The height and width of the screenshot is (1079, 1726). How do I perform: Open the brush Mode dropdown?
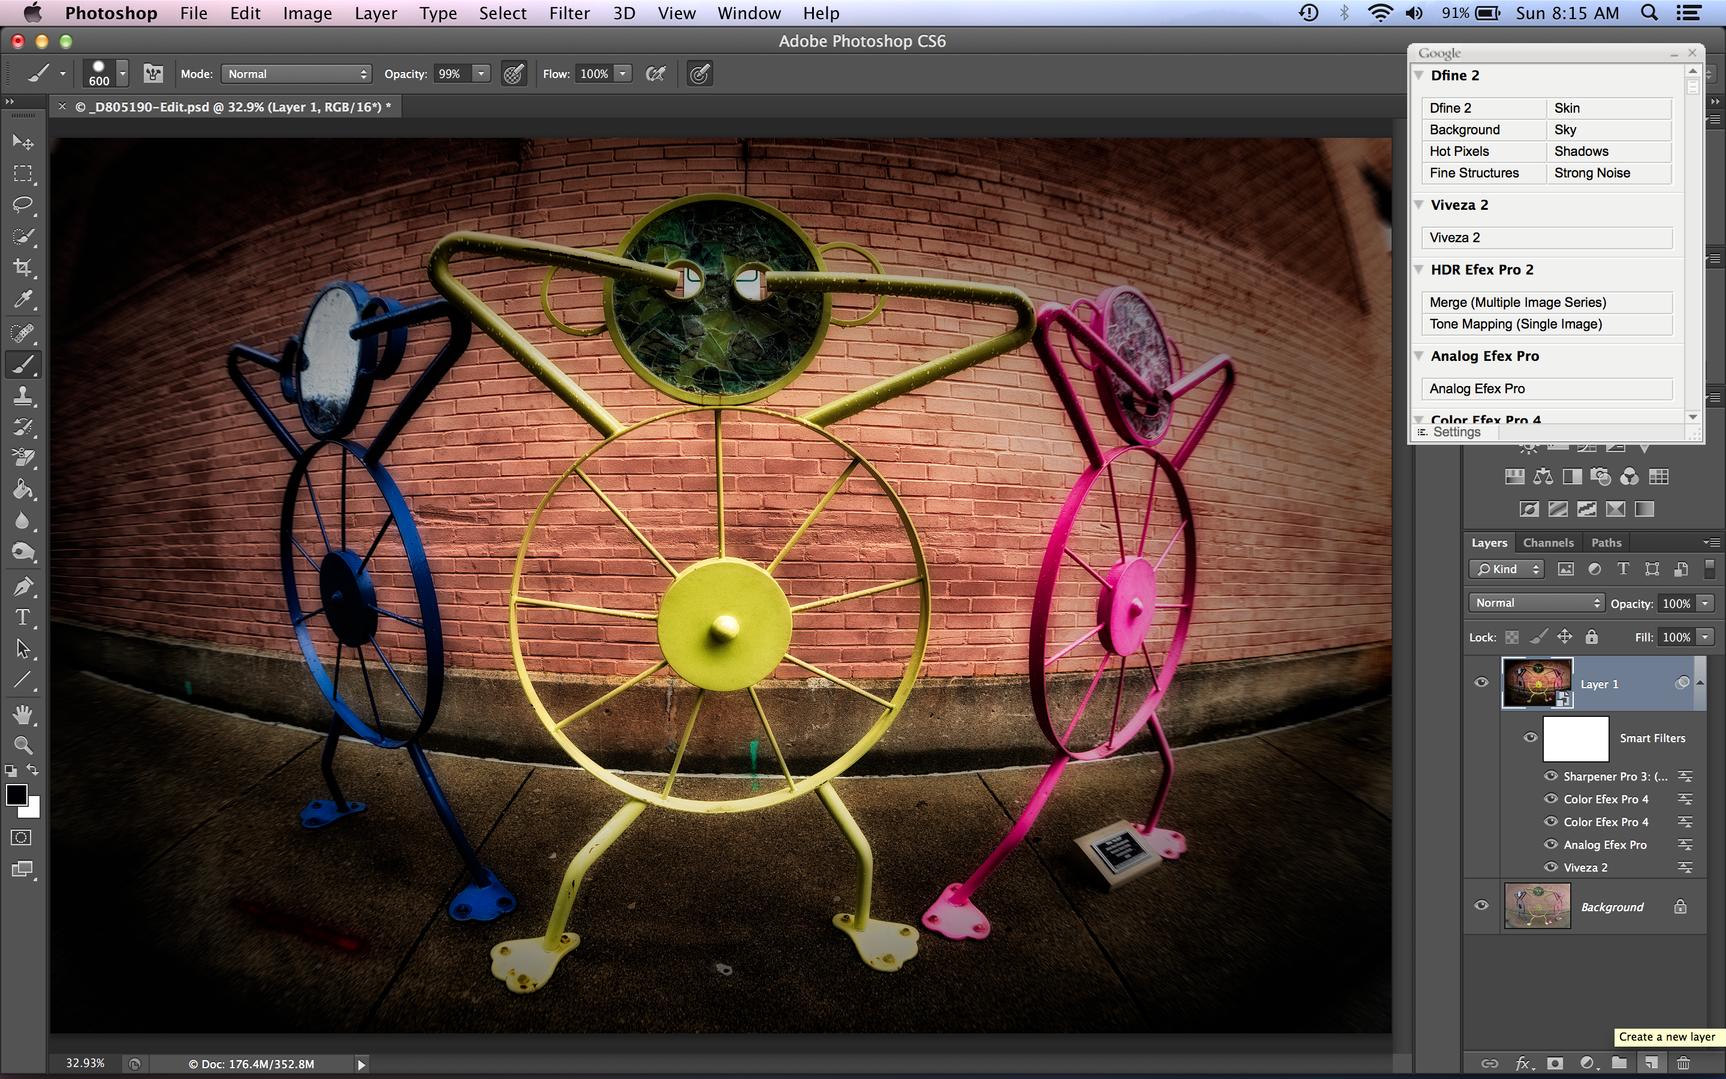click(296, 74)
